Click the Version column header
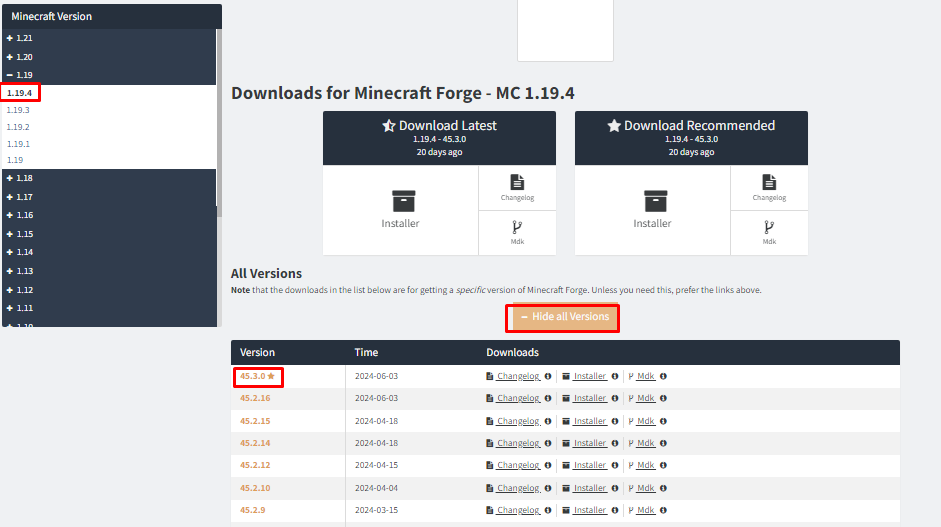The width and height of the screenshot is (941, 527). click(257, 353)
